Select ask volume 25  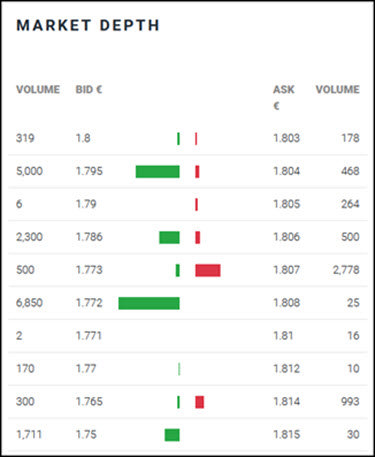point(354,303)
